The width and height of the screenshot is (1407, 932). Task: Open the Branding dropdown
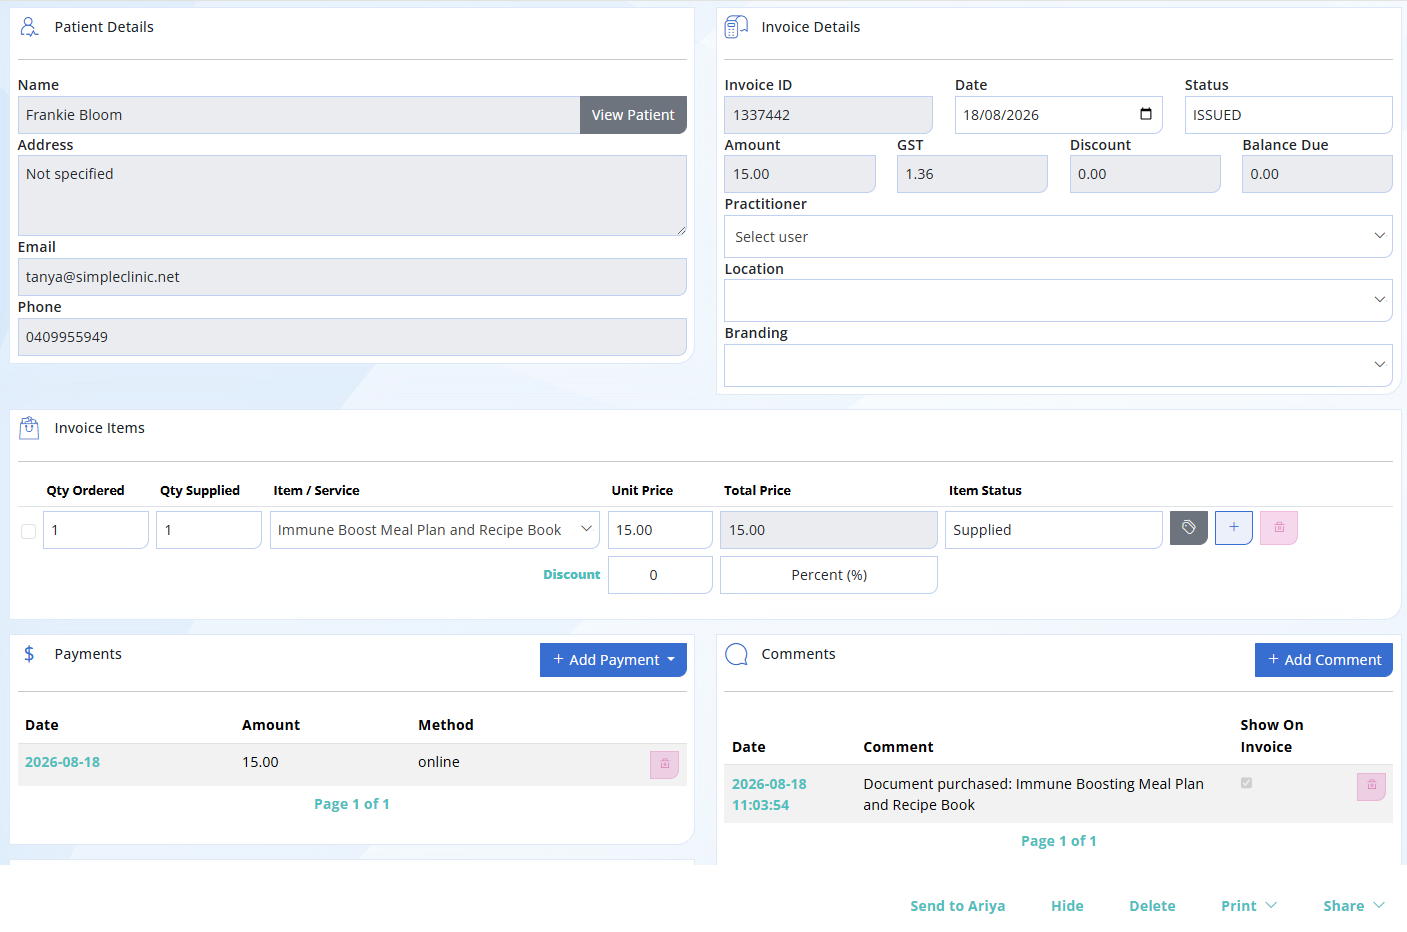point(1058,365)
